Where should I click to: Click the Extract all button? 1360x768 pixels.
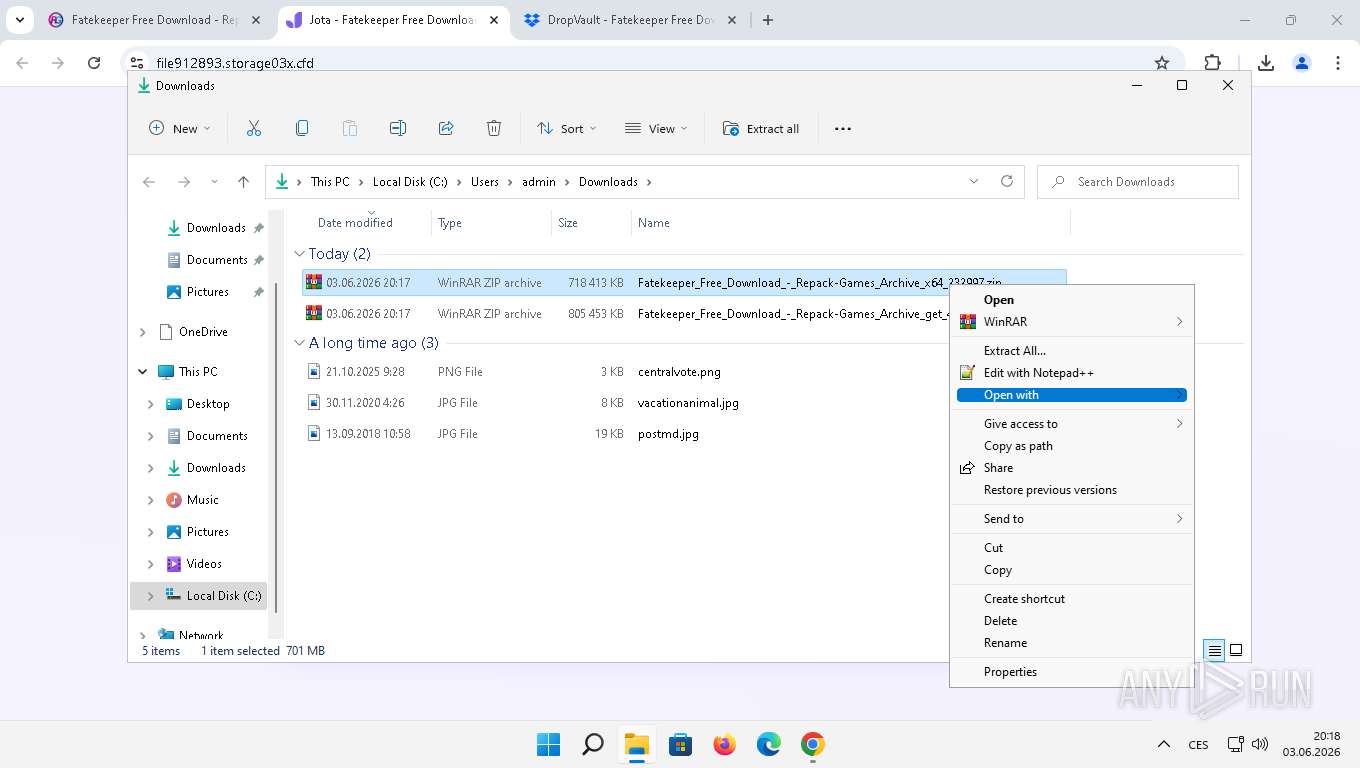(x=761, y=128)
